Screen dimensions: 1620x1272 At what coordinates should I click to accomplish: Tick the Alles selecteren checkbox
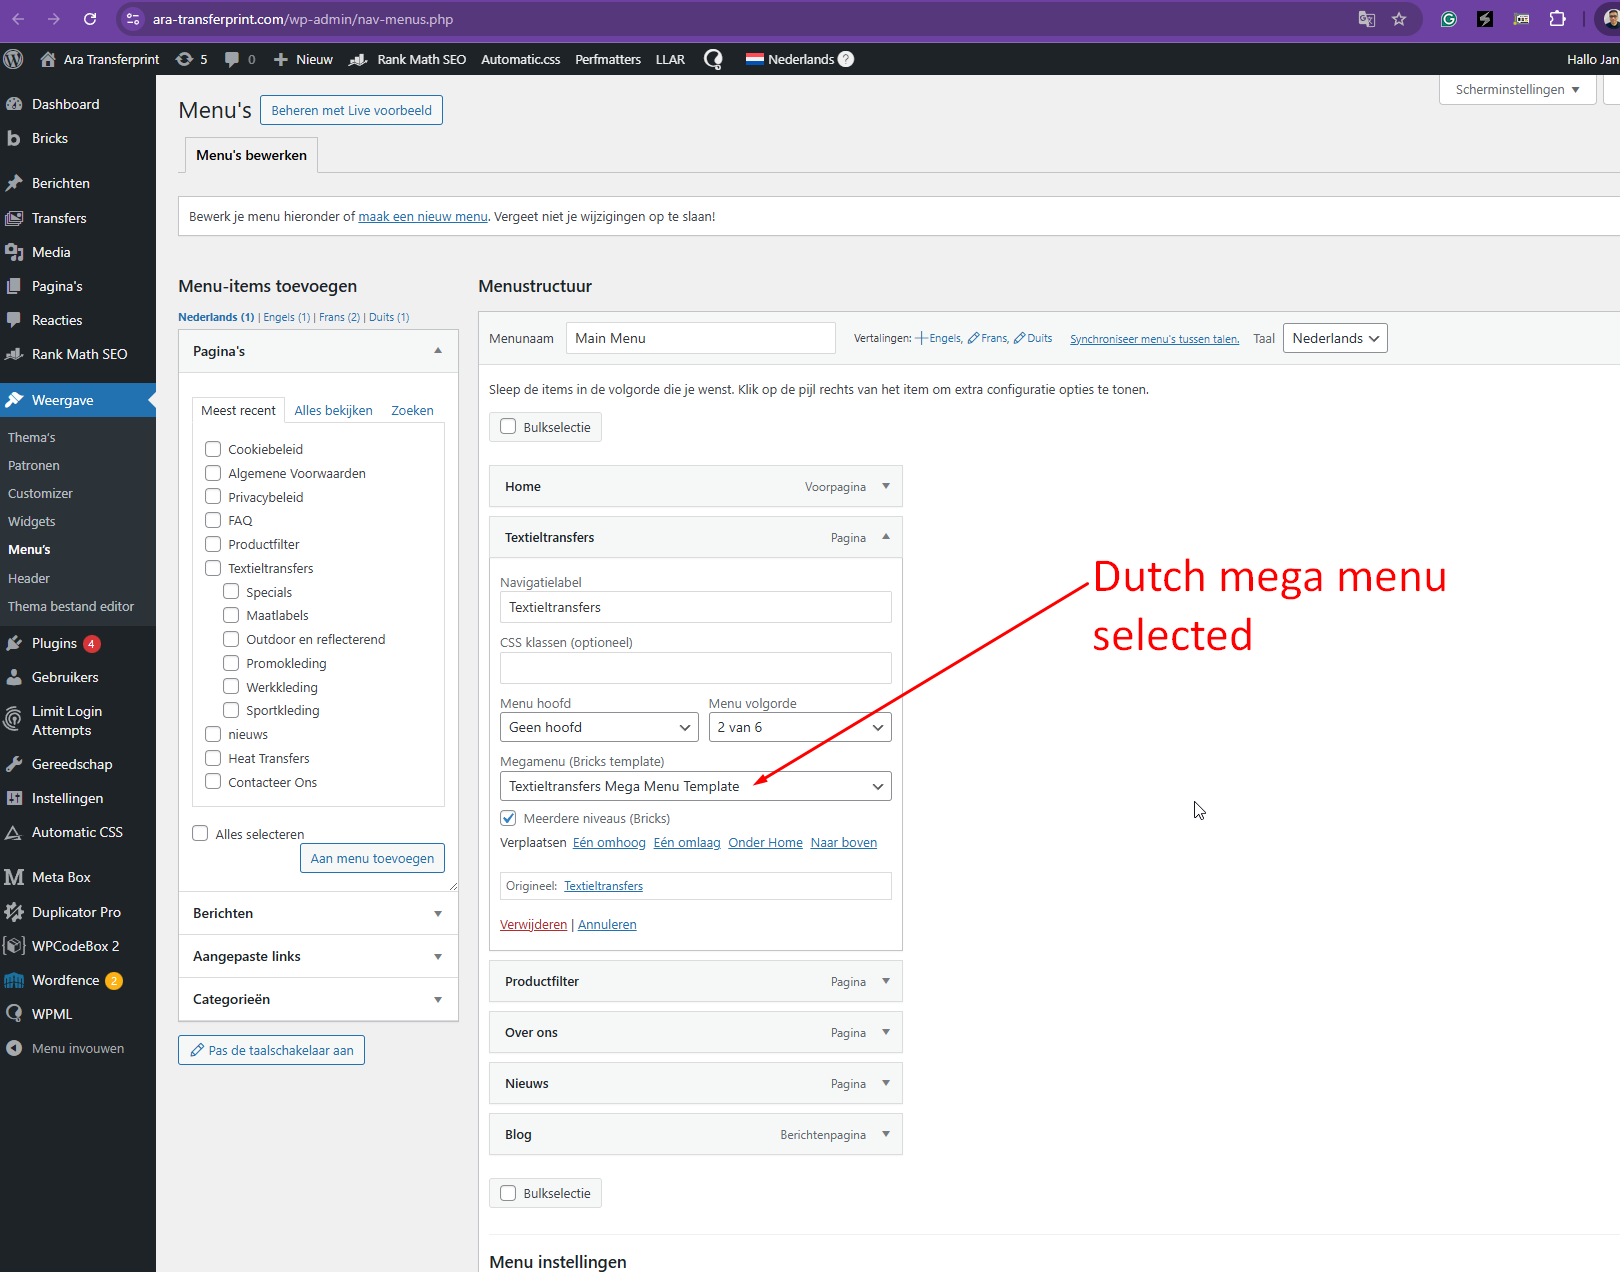pyautogui.click(x=200, y=833)
